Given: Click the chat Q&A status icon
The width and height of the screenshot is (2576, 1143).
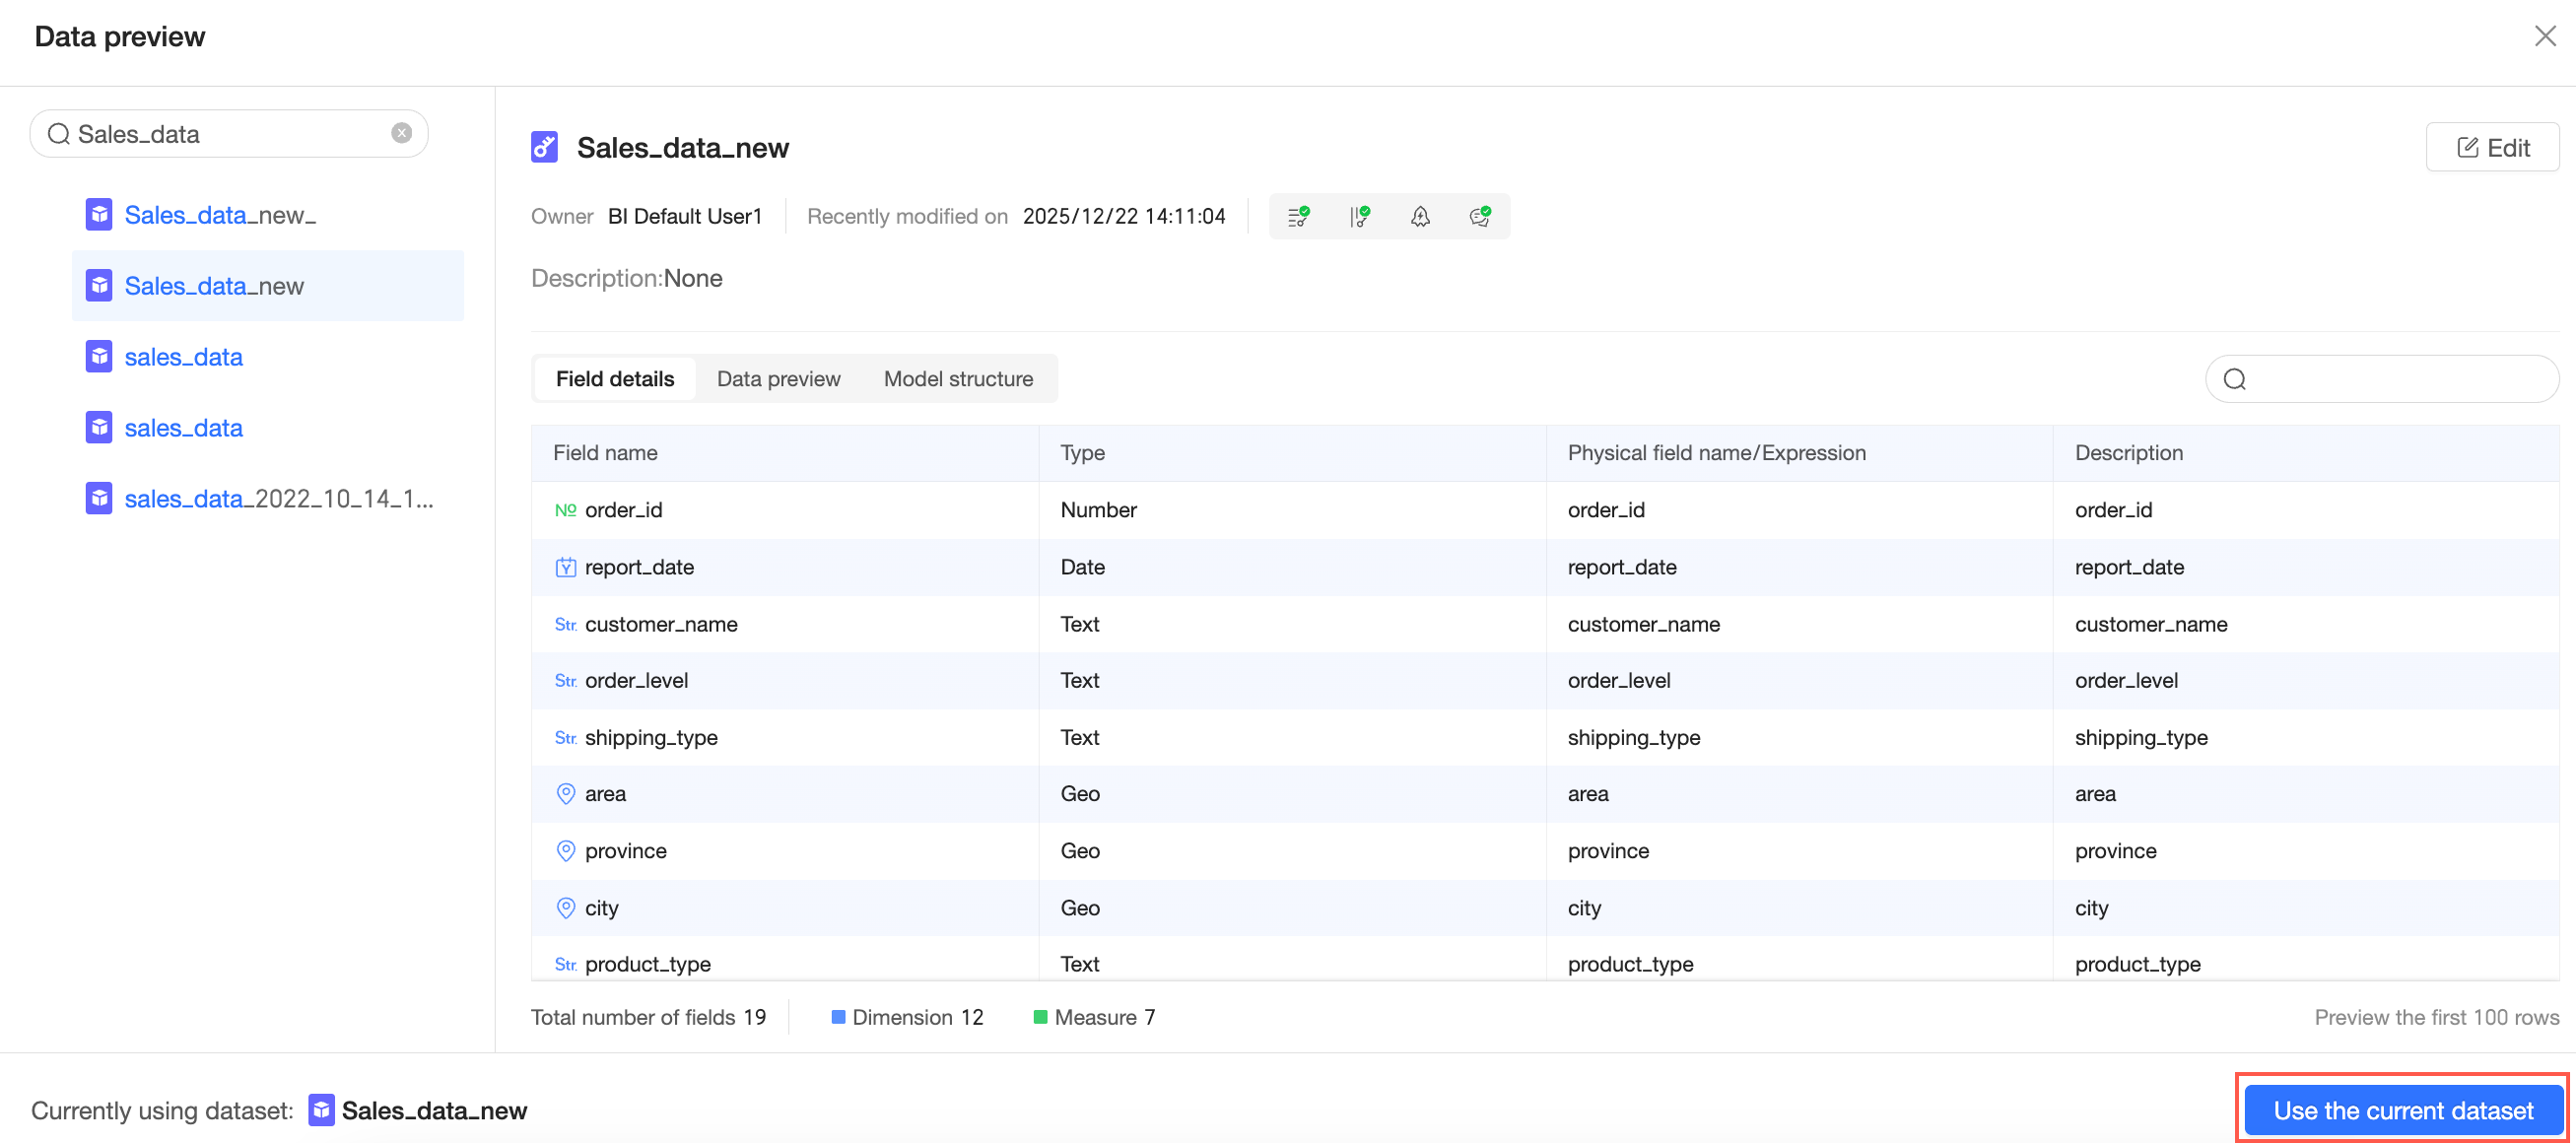Looking at the screenshot, I should [x=1480, y=216].
